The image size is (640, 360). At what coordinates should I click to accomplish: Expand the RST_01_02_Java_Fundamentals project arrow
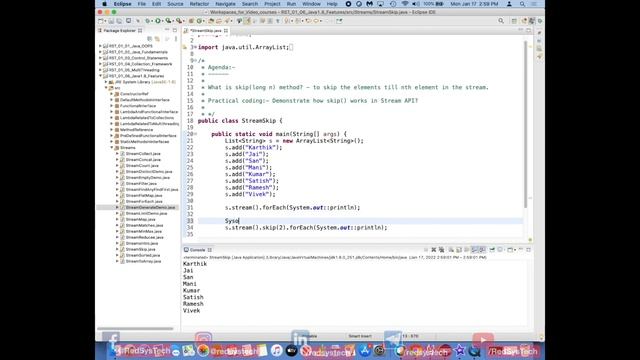coord(100,52)
